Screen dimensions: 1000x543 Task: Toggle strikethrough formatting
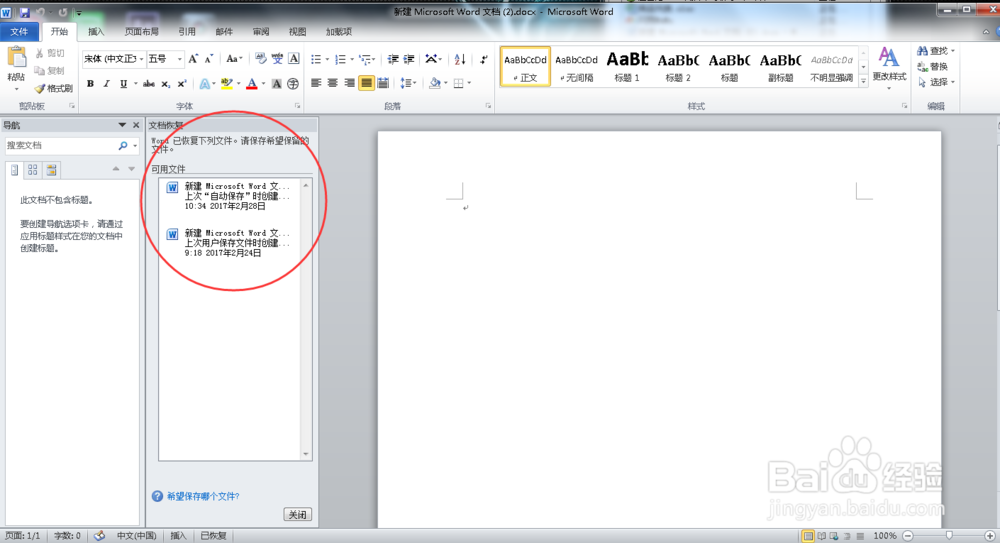[149, 84]
